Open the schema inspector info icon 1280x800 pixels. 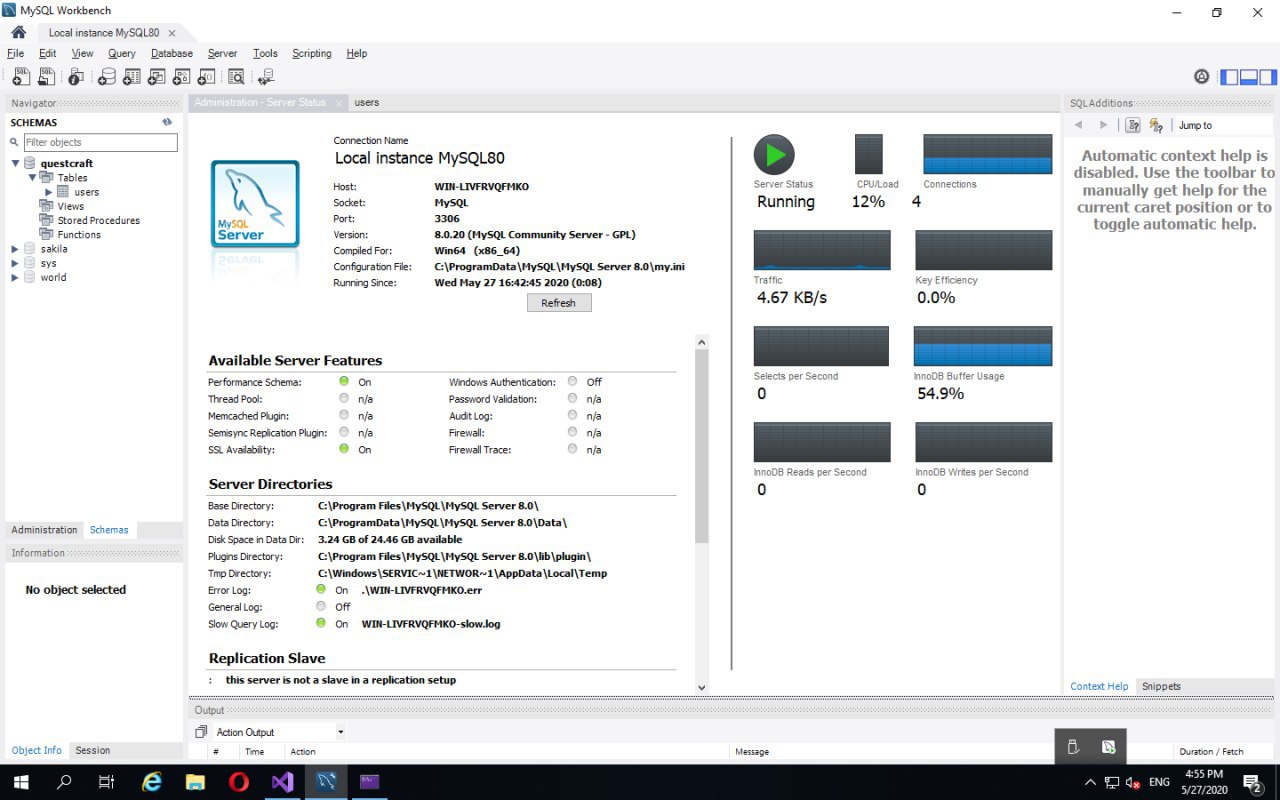[x=77, y=76]
